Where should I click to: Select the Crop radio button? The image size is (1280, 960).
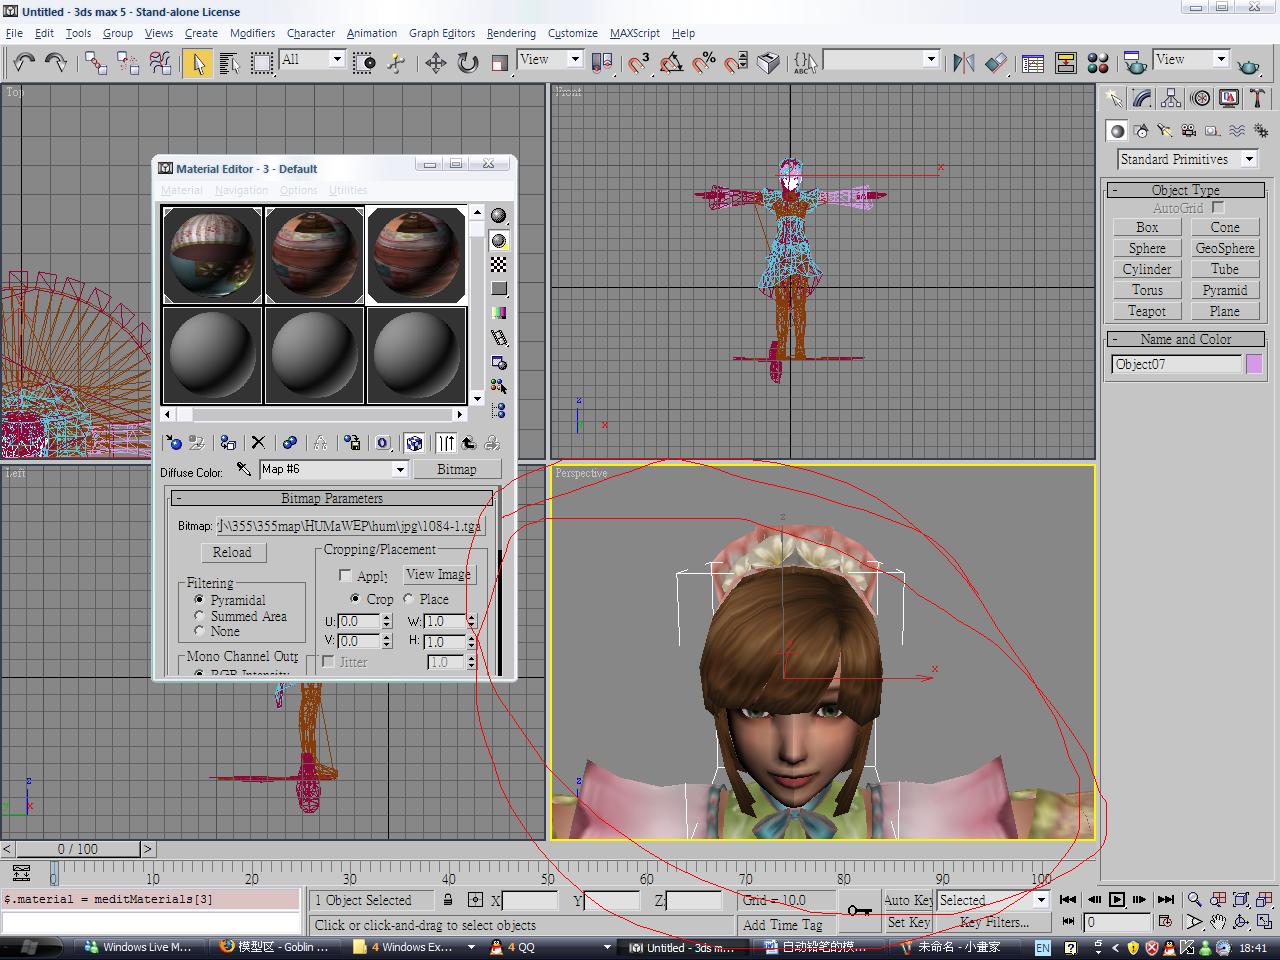(x=355, y=599)
